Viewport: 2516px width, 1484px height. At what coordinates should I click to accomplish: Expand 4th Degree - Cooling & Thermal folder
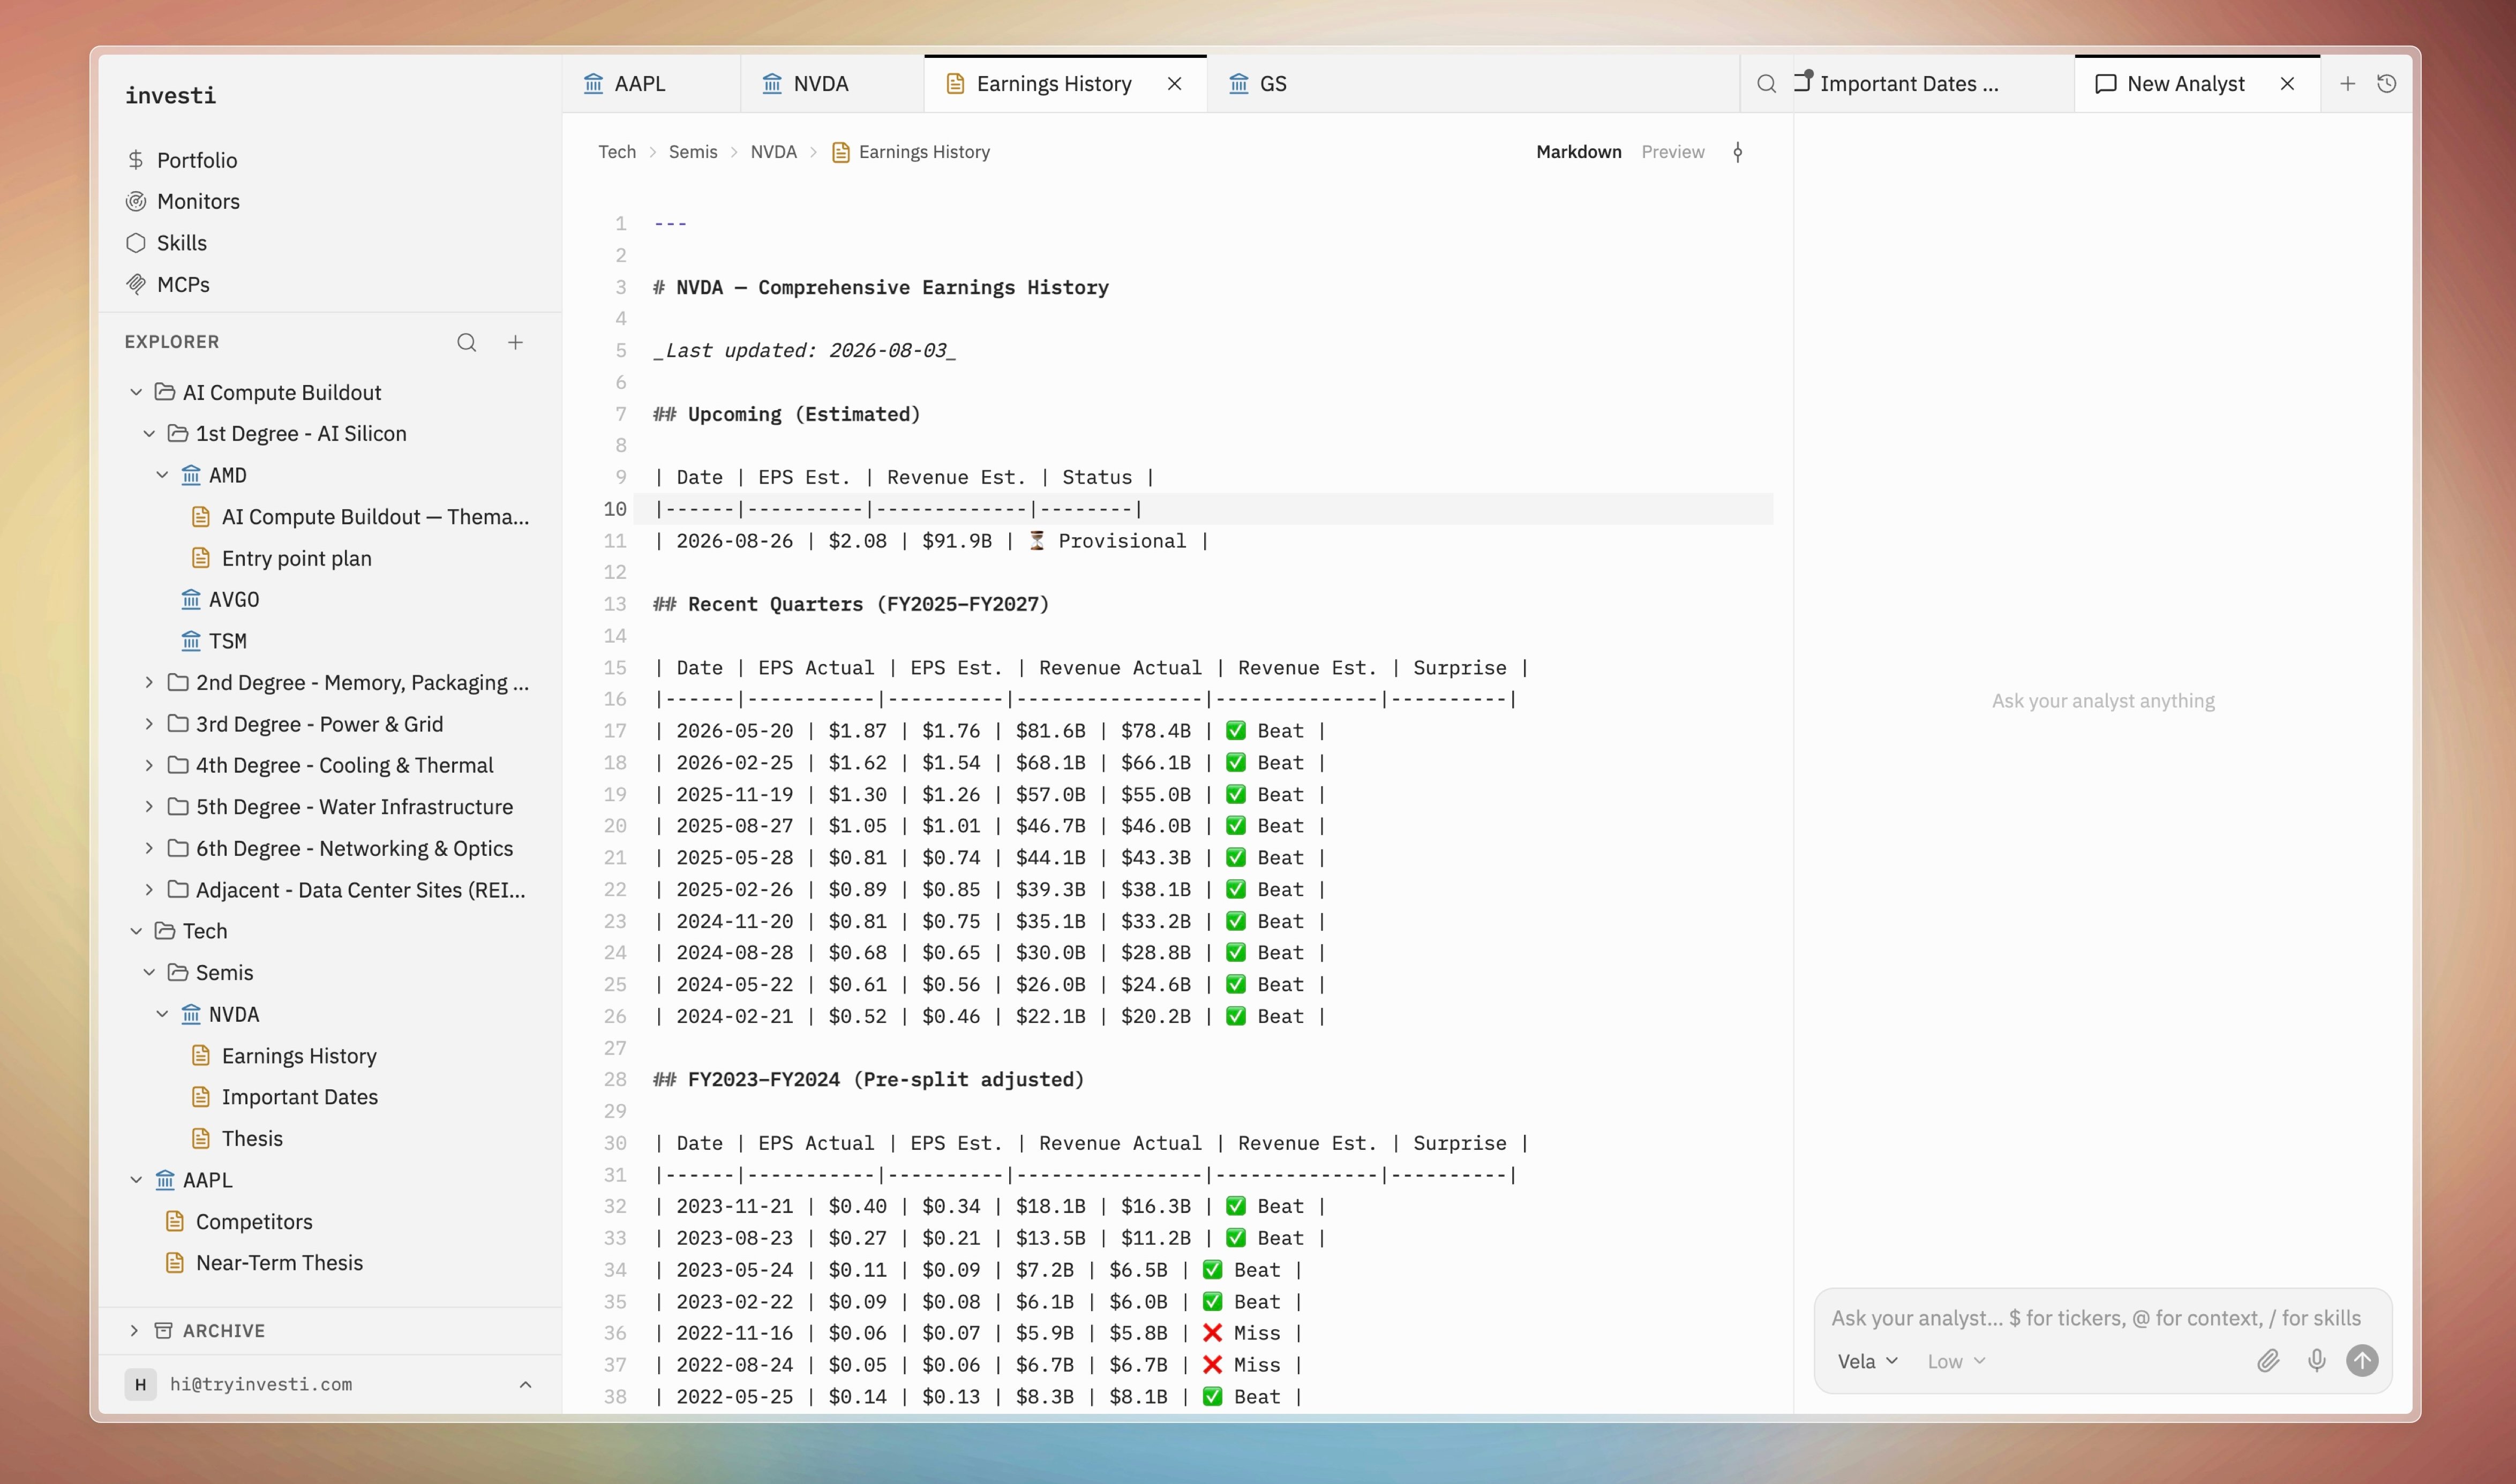pos(149,765)
